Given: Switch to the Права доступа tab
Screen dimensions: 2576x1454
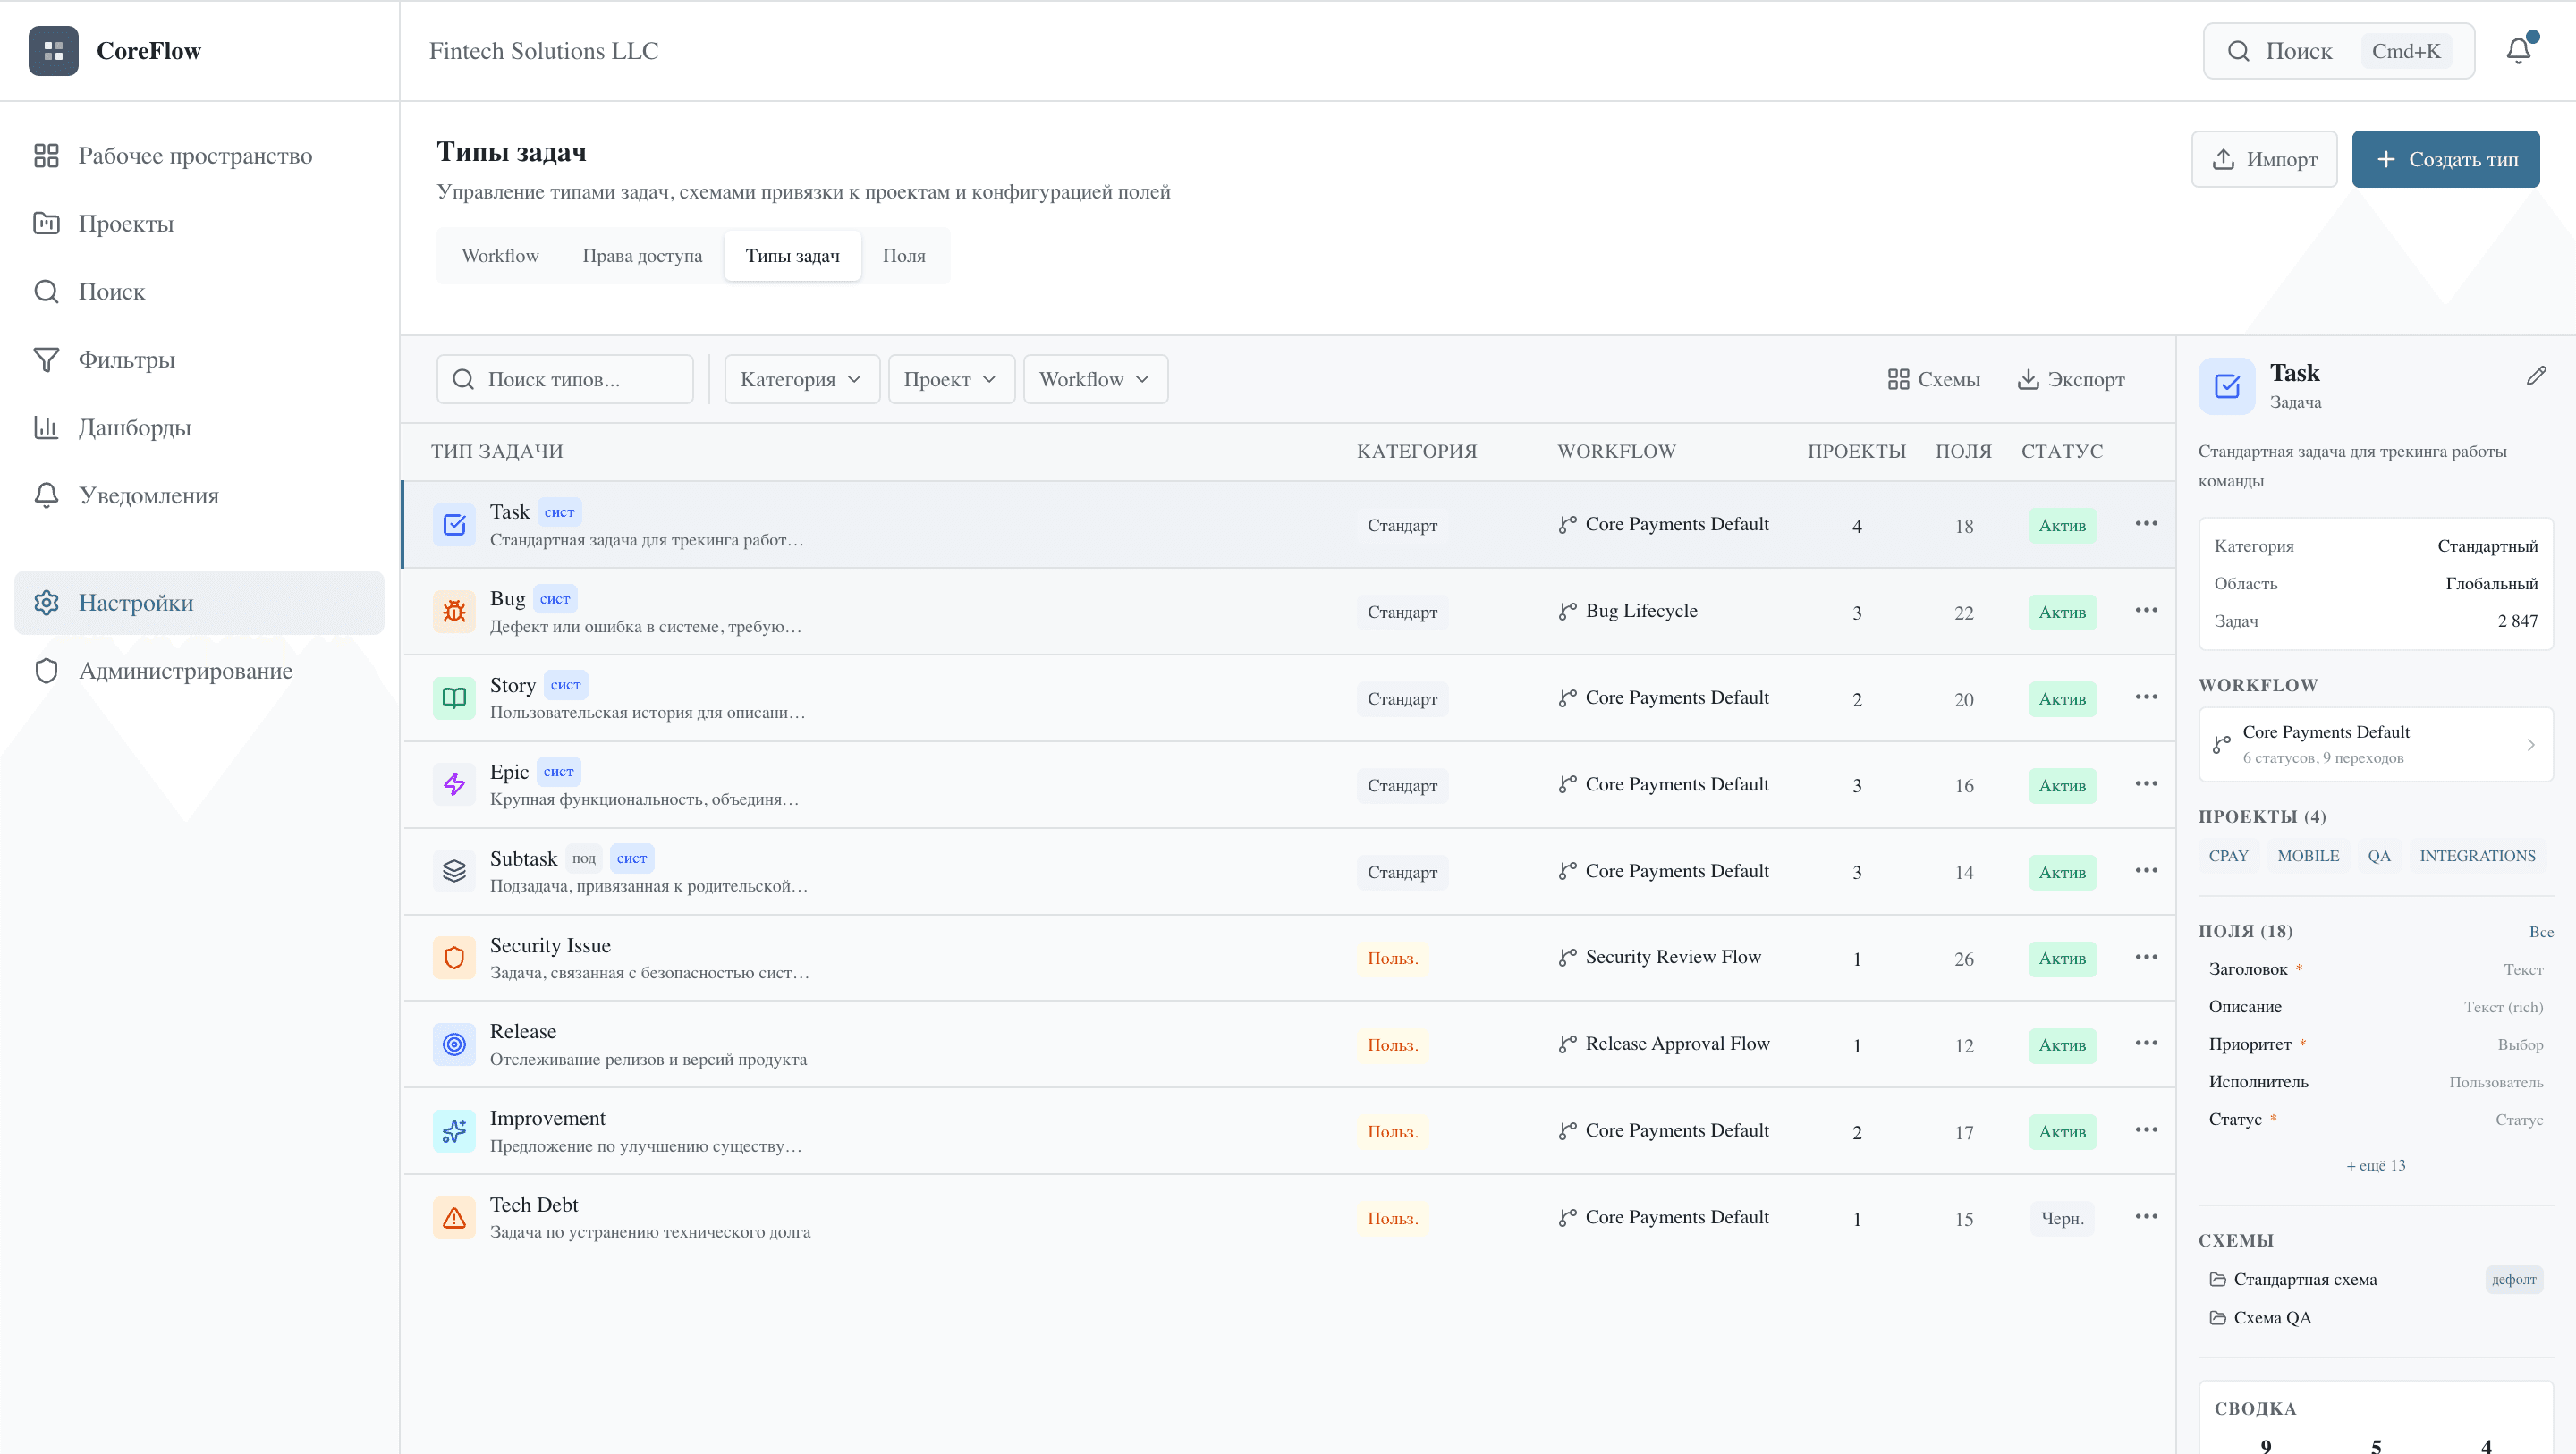Looking at the screenshot, I should (642, 255).
